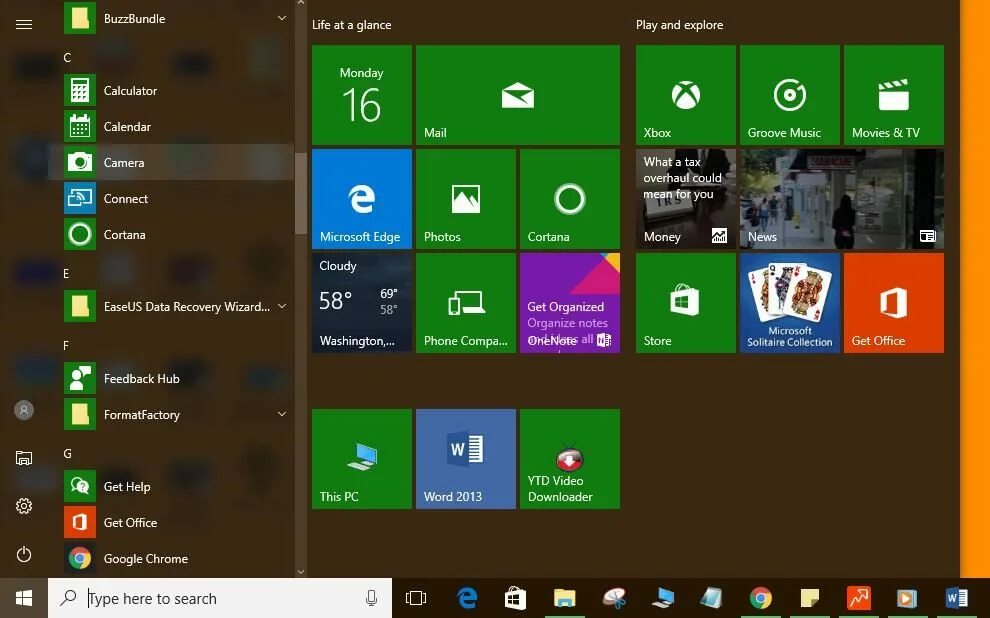Launch Google Chrome from the app list

pyautogui.click(x=170, y=558)
